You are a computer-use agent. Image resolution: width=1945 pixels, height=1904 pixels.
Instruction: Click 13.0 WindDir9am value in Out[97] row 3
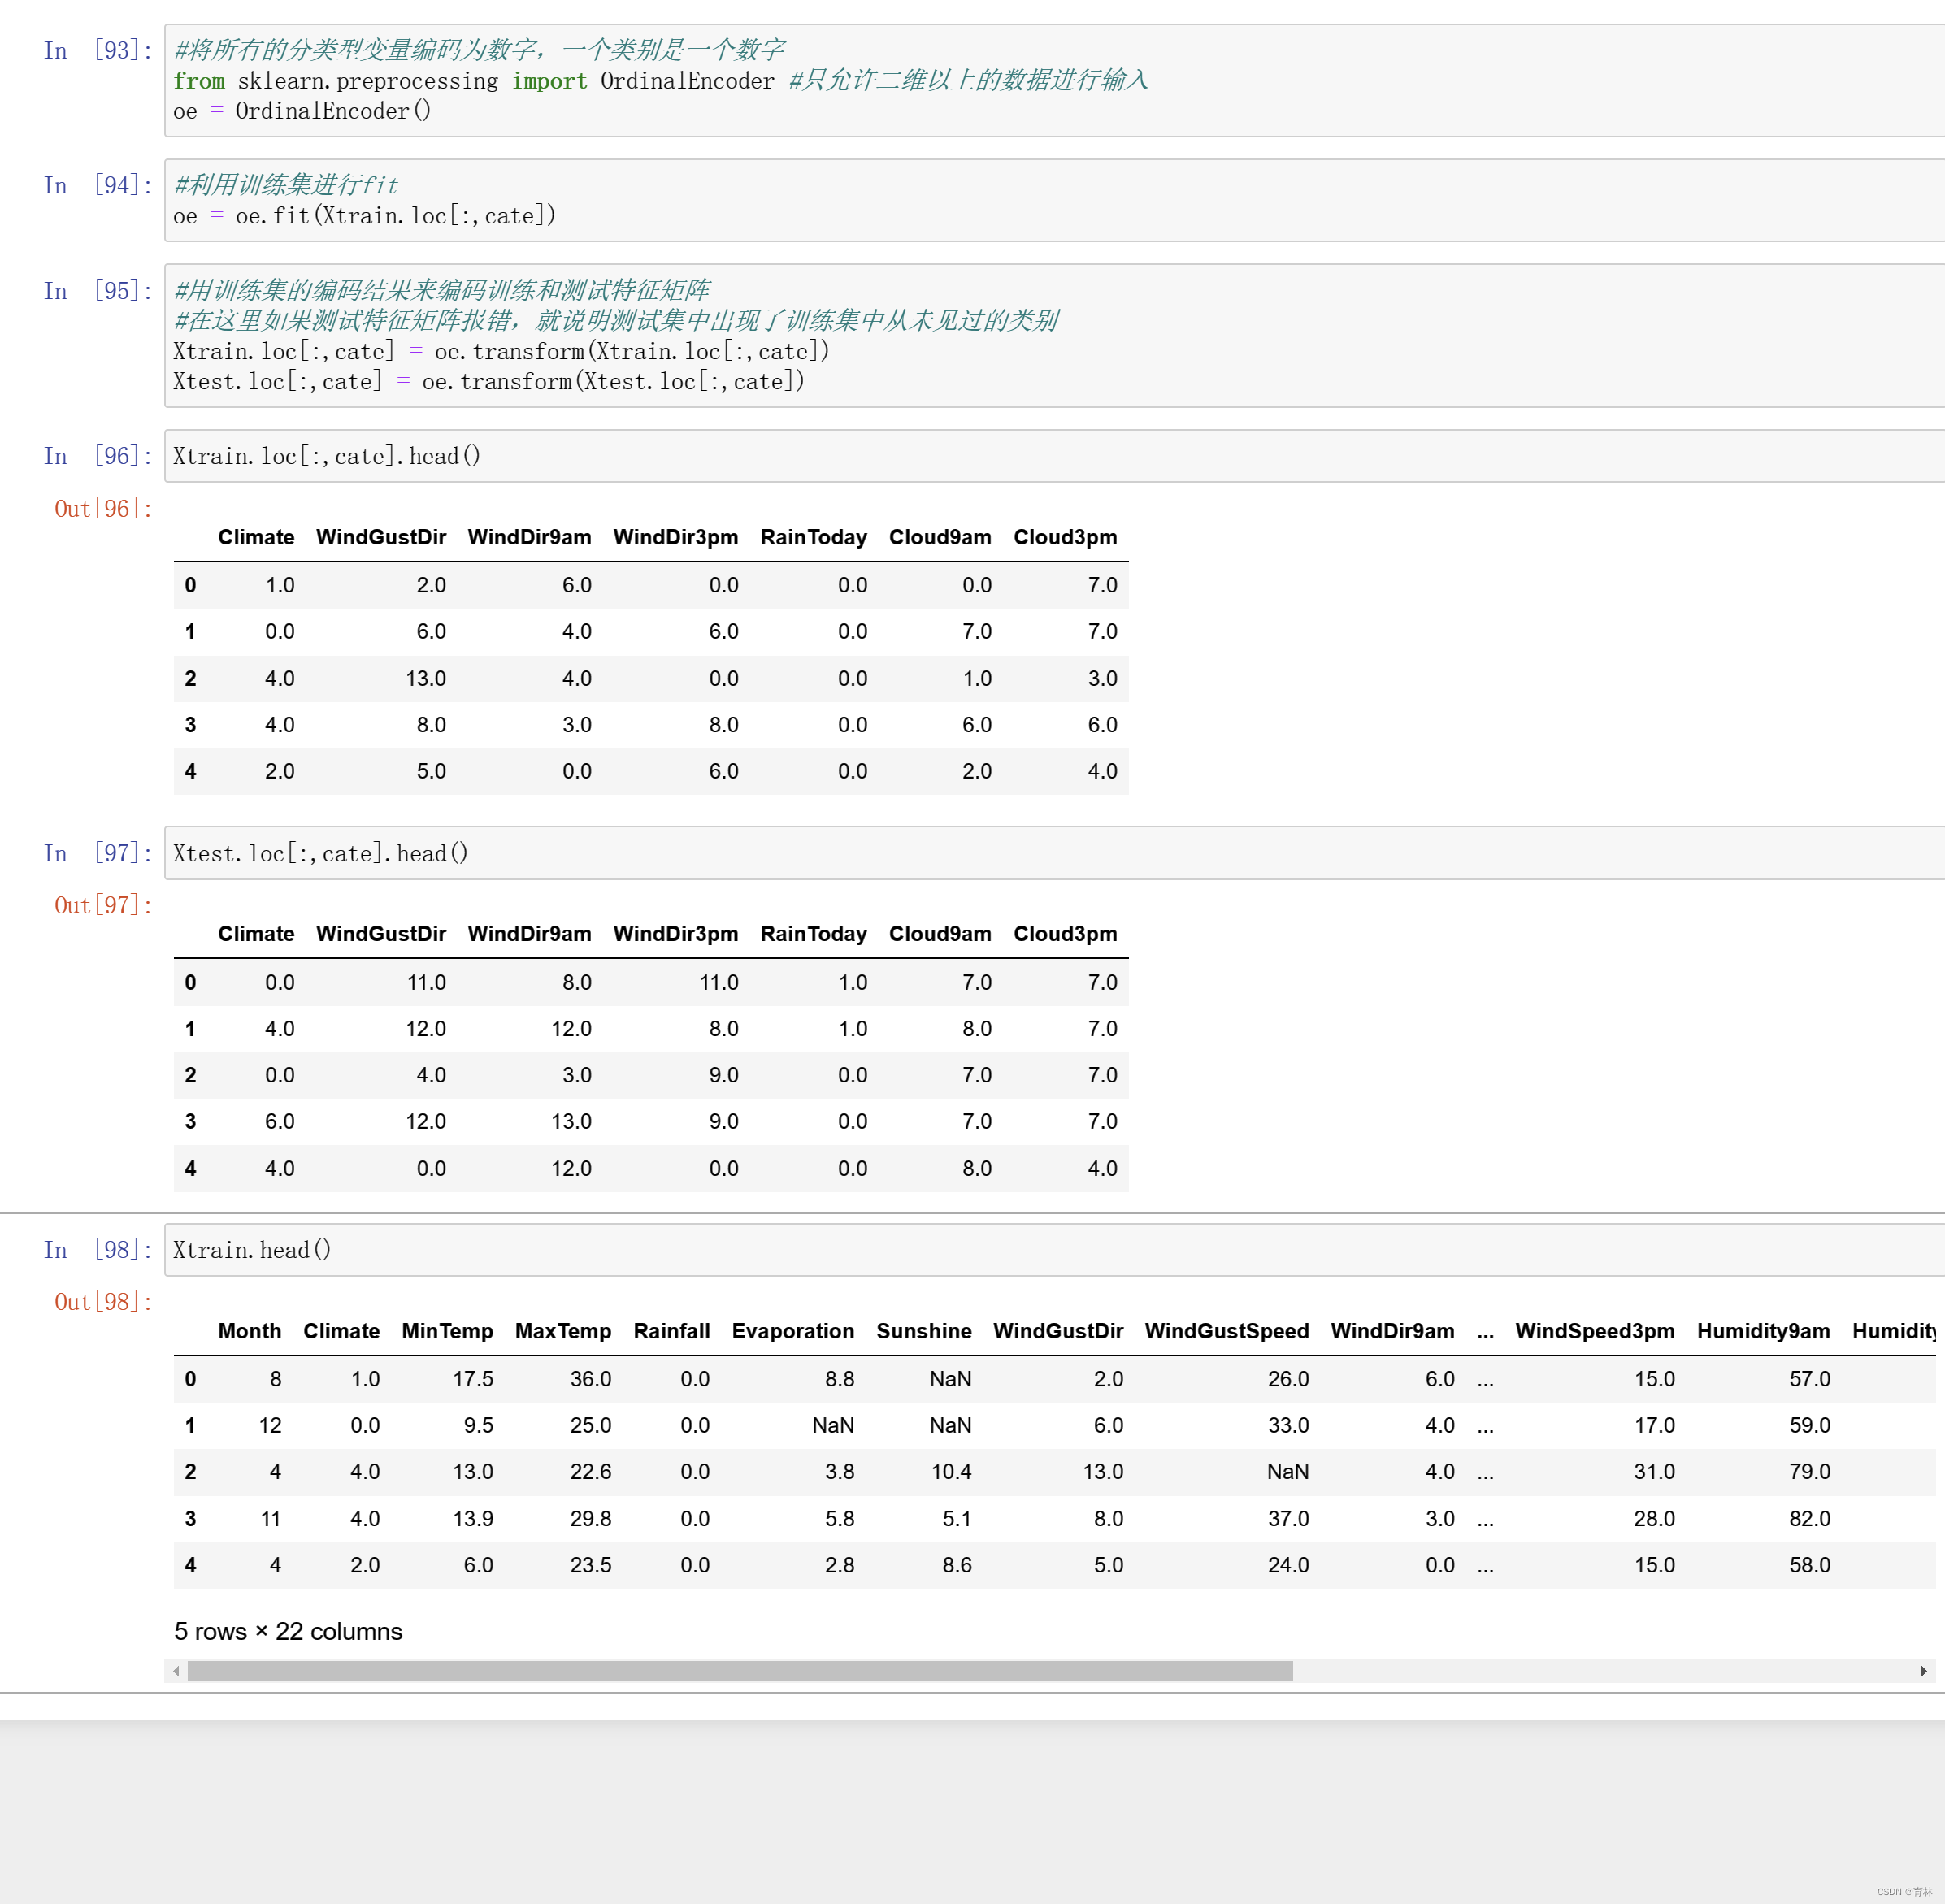pyautogui.click(x=571, y=1121)
